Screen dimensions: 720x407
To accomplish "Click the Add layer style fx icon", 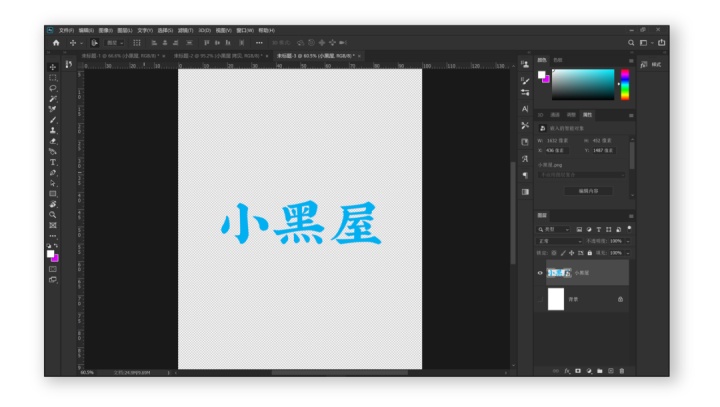I will [567, 371].
